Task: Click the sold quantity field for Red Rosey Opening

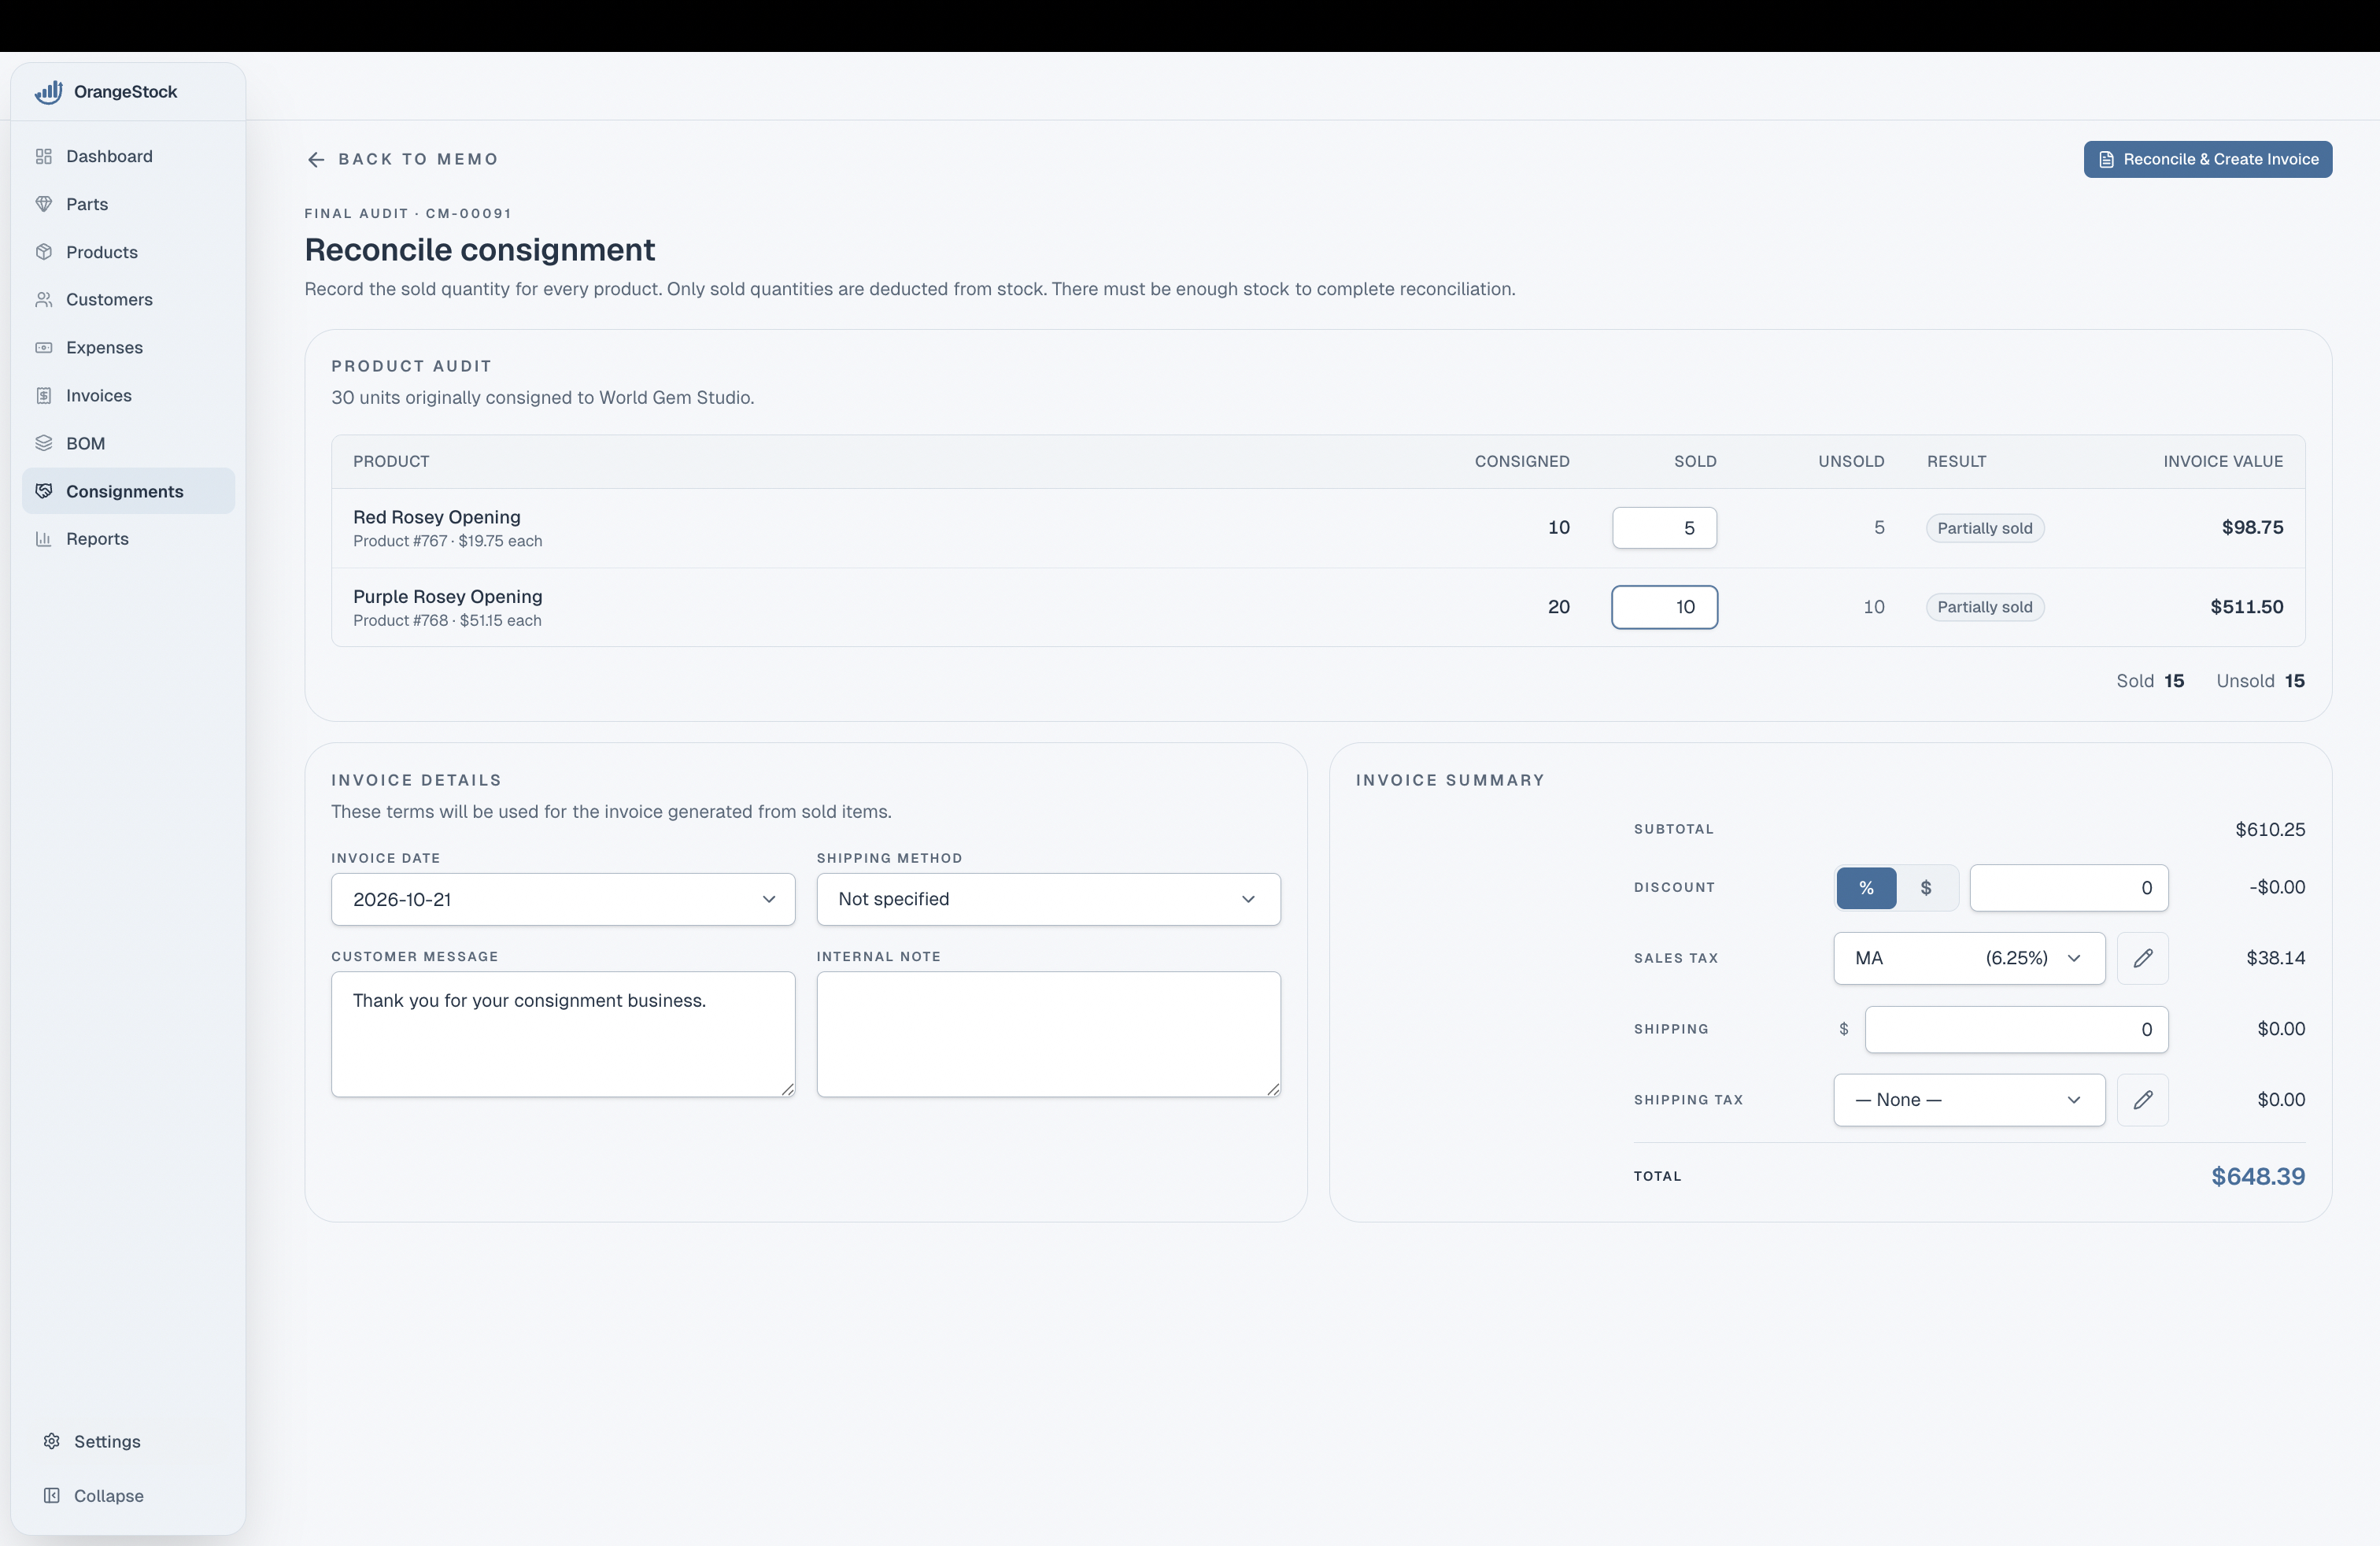Action: click(1664, 528)
